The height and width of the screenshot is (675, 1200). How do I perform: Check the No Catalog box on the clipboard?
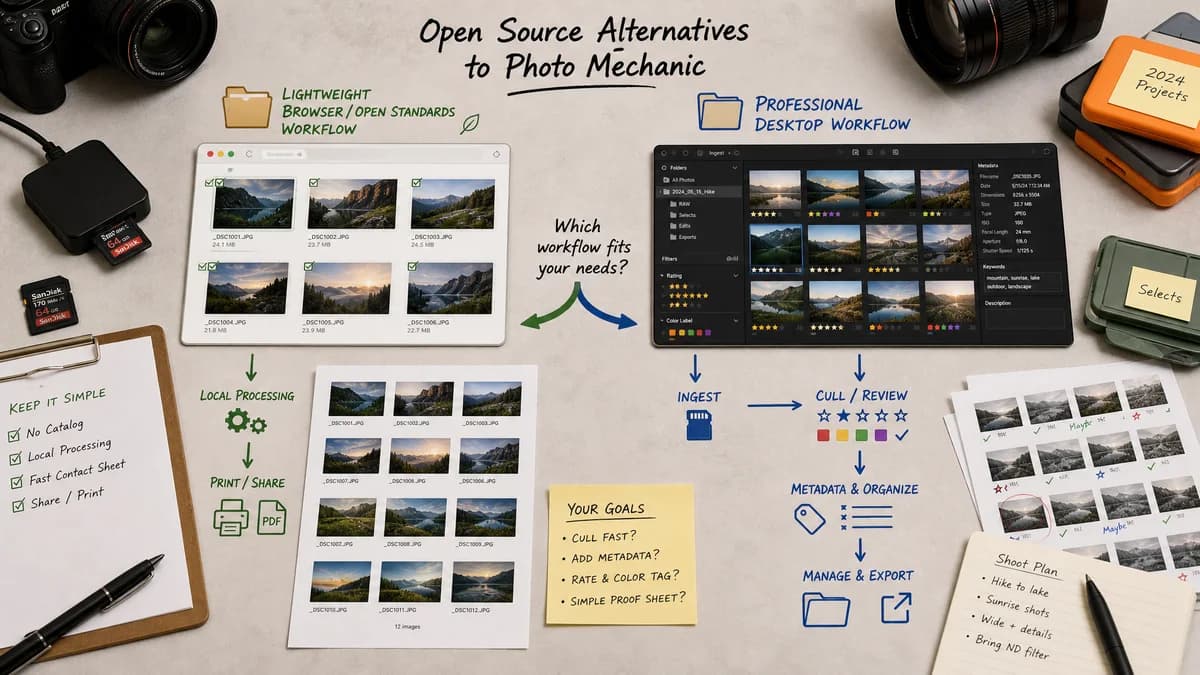pos(14,436)
